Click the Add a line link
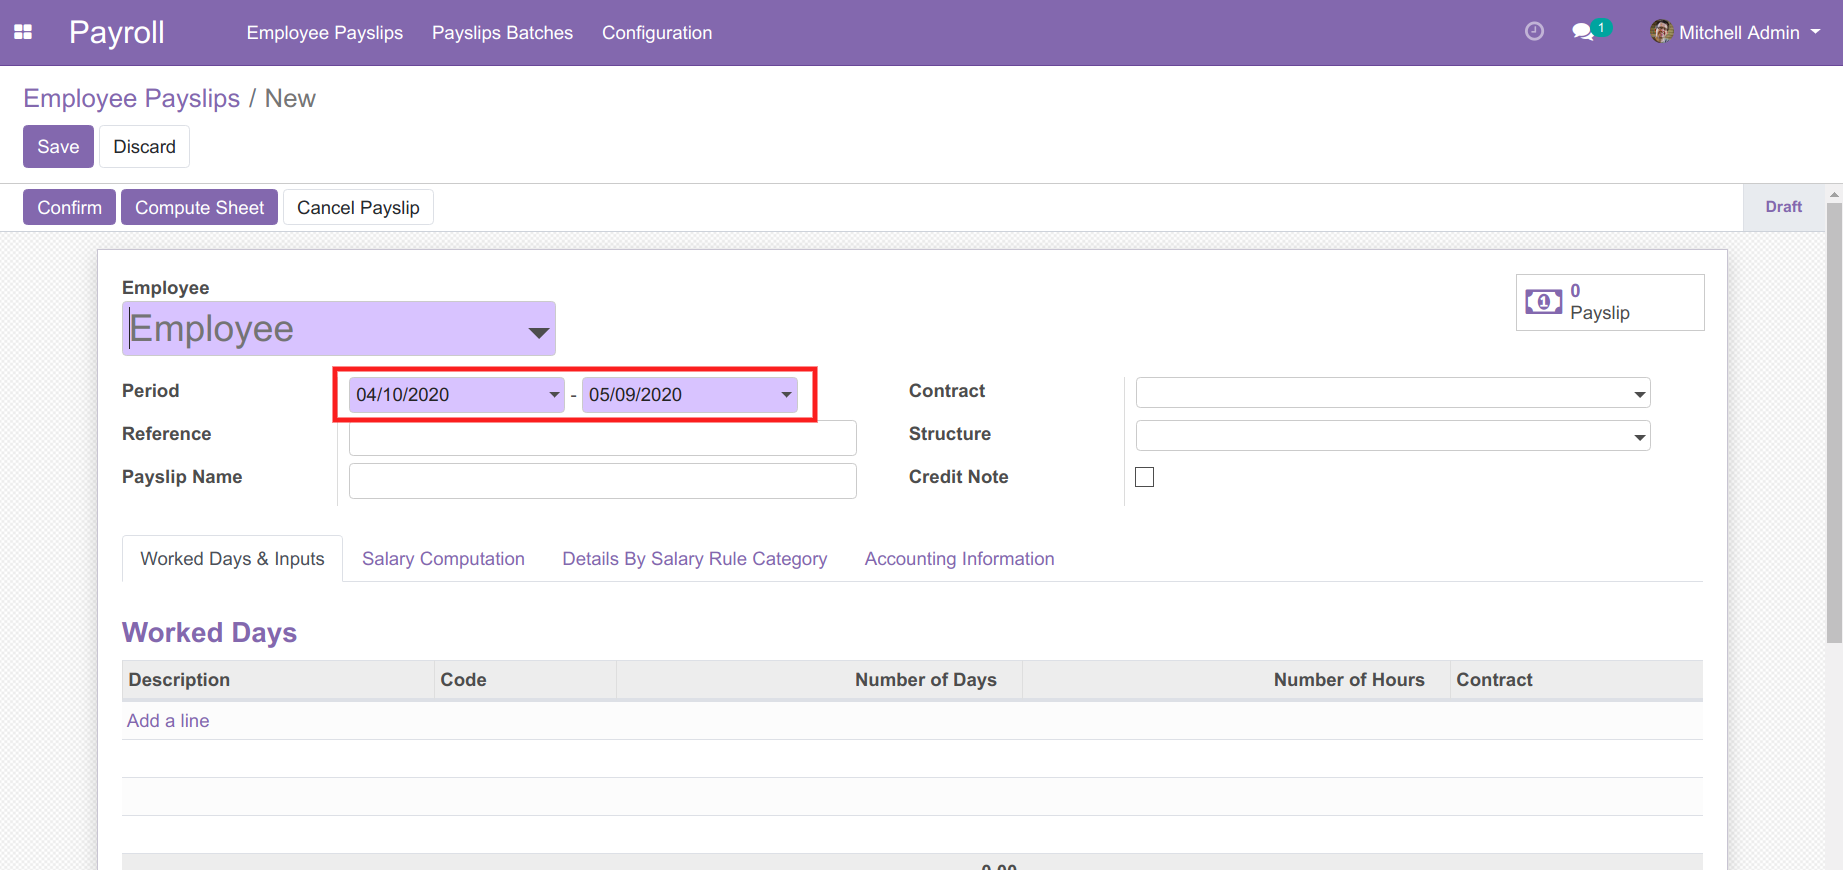1843x870 pixels. 168,720
